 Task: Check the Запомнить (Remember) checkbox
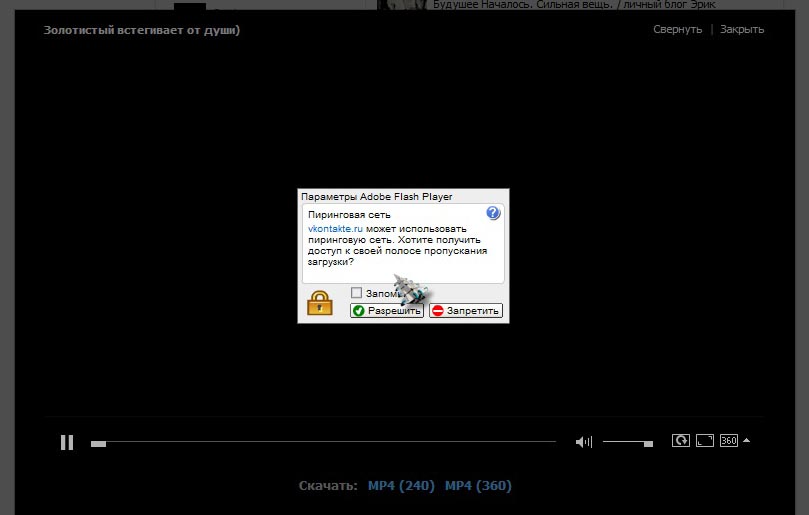356,293
